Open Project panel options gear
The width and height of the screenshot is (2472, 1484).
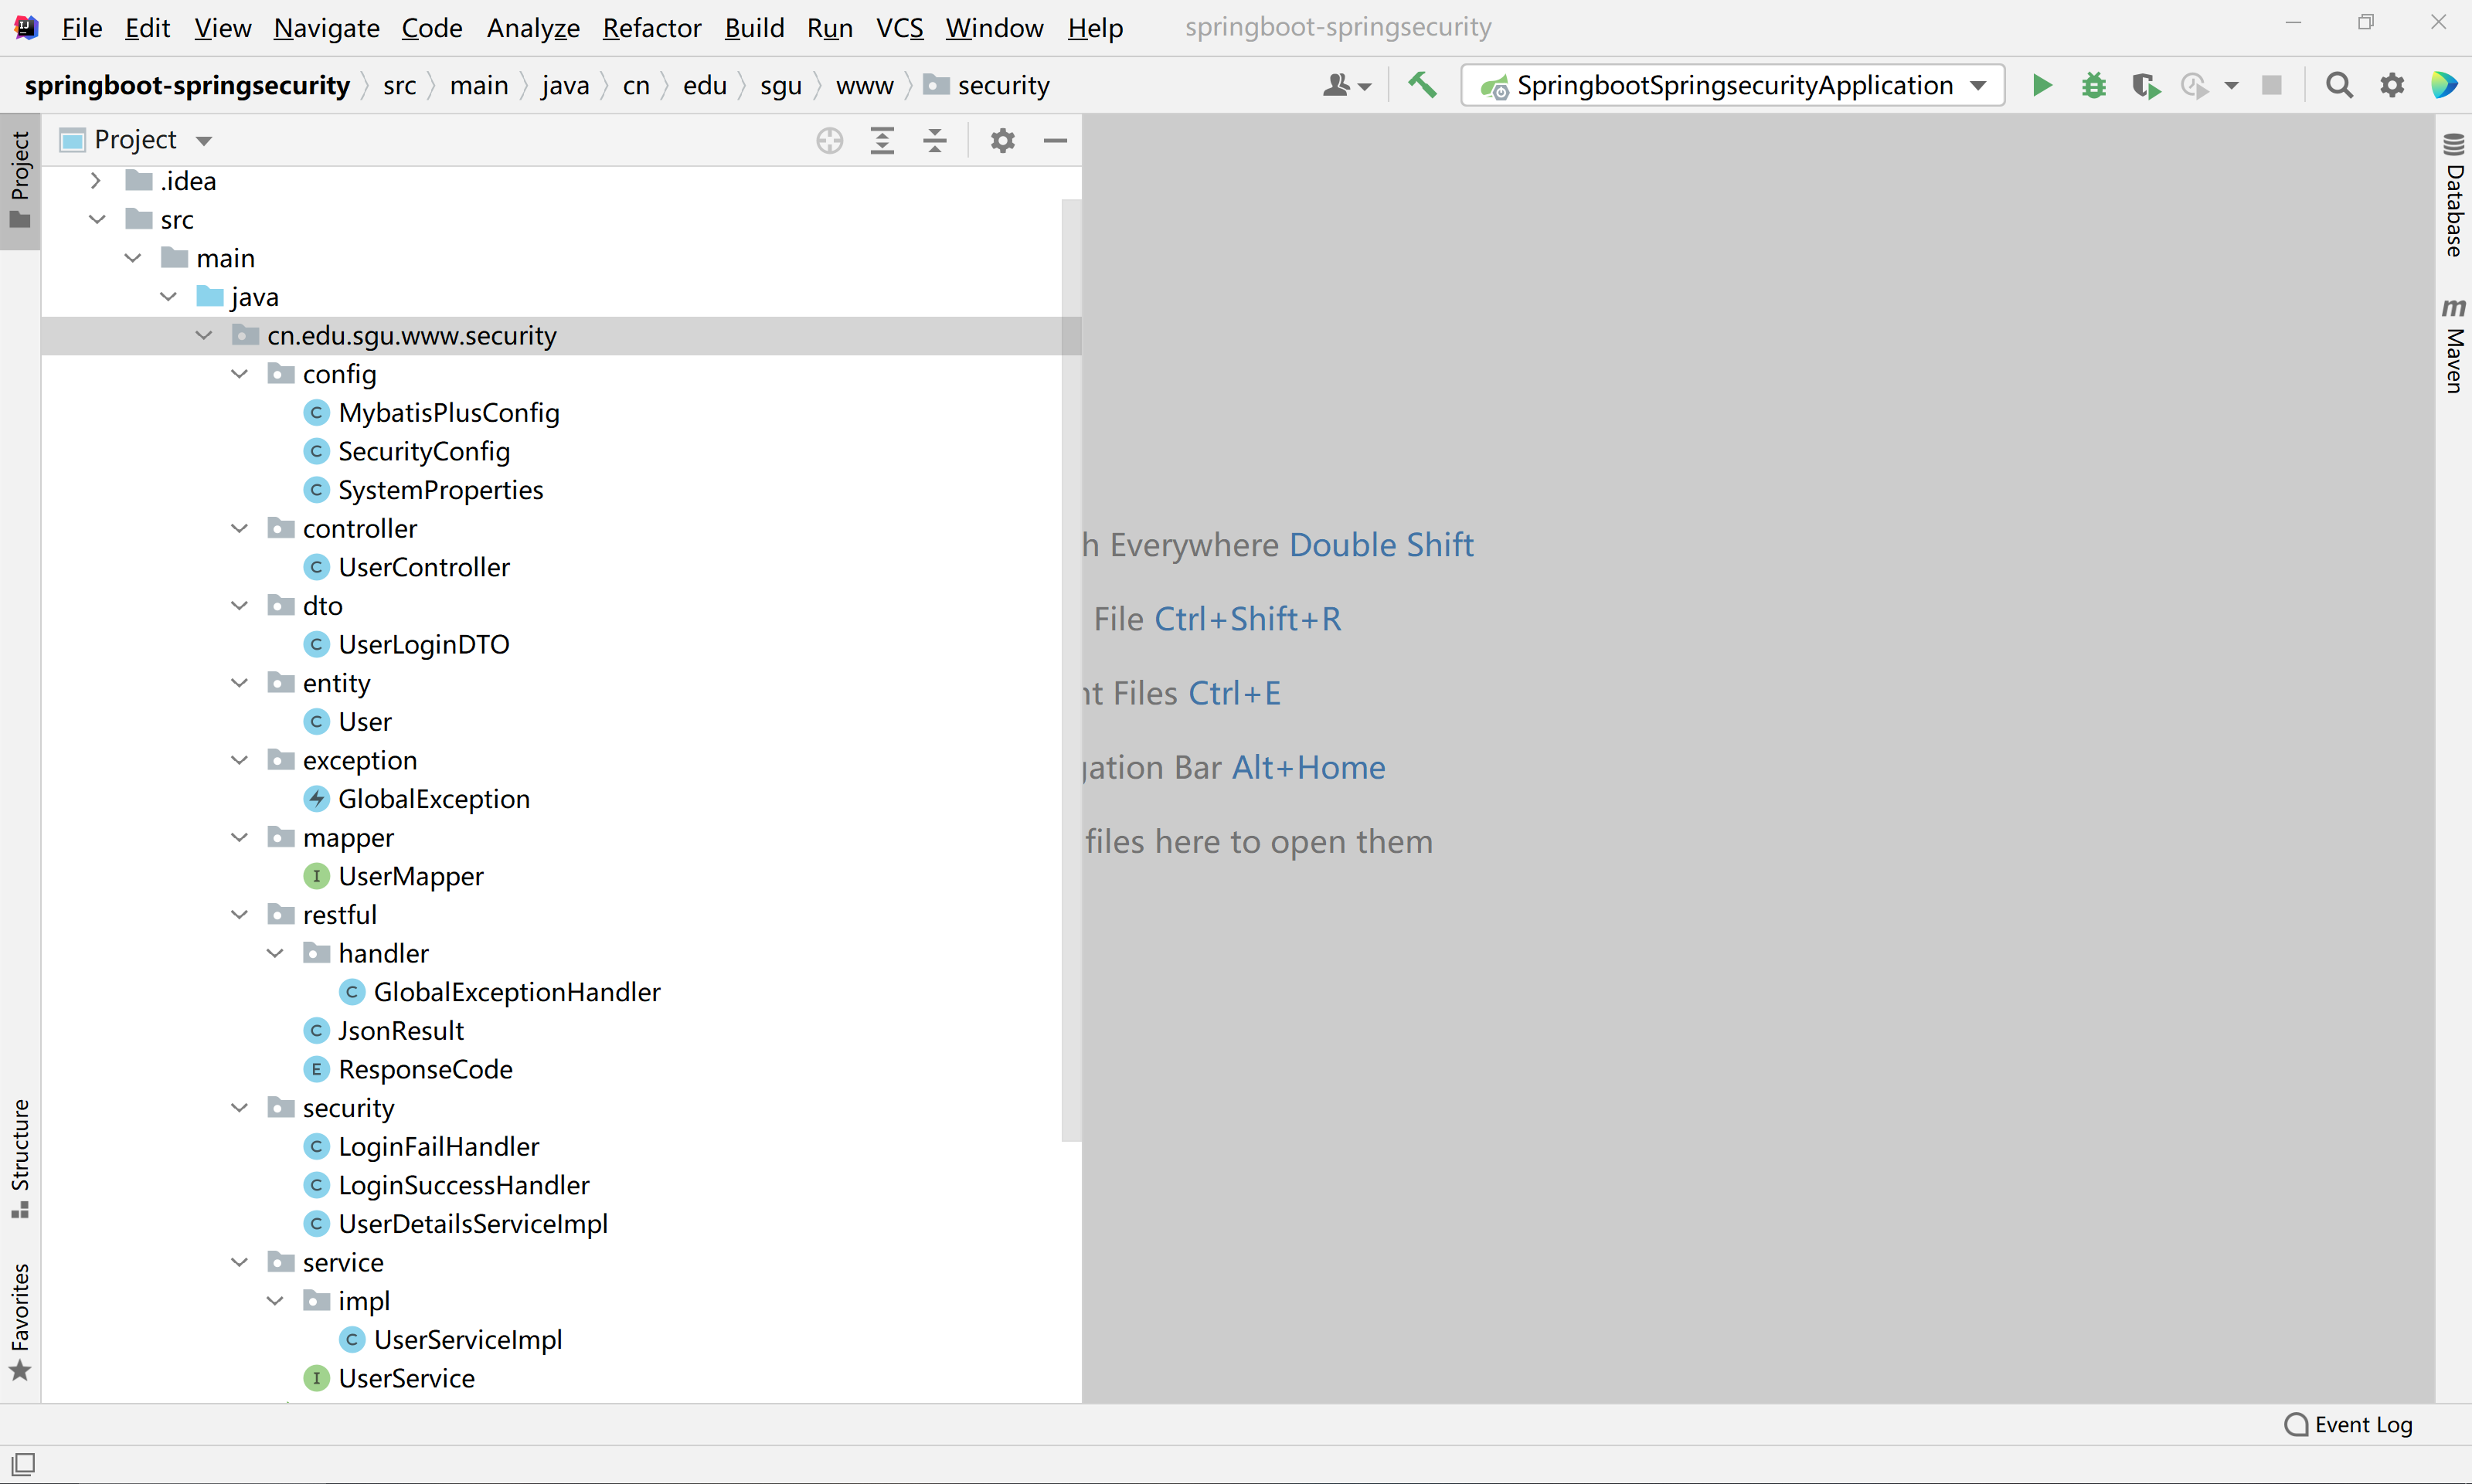point(1002,140)
